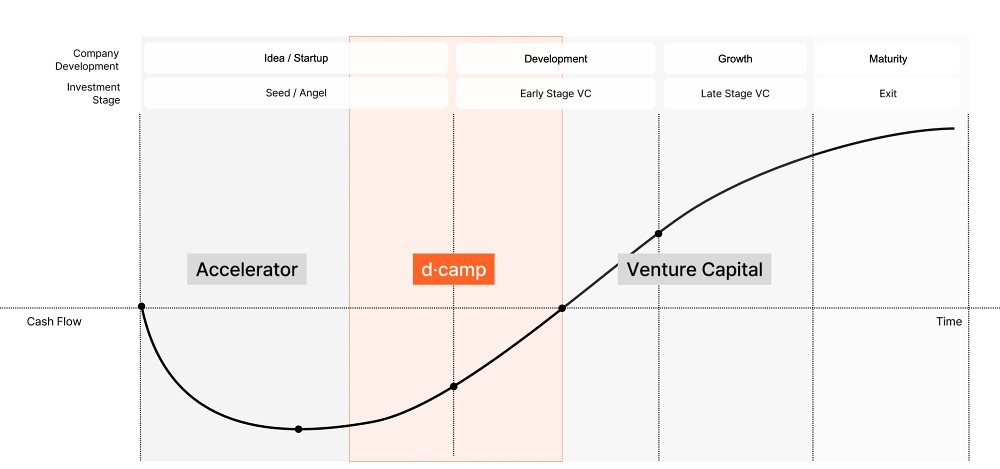Select the Exit investment box
Image resolution: width=1000 pixels, height=469 pixels.
click(888, 93)
